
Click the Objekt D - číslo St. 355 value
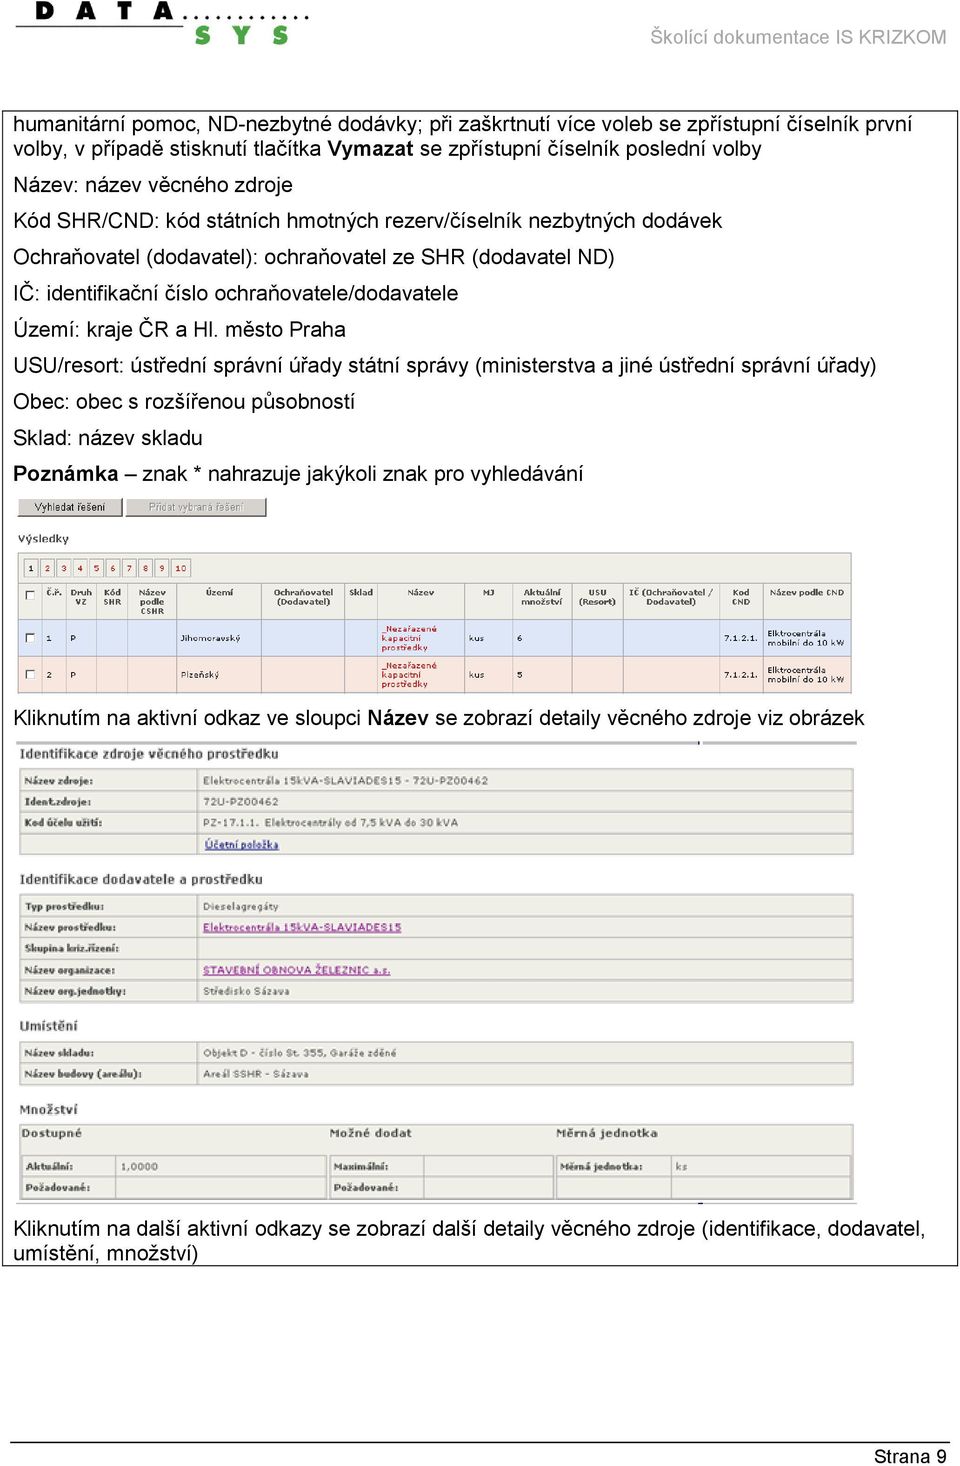300,1053
